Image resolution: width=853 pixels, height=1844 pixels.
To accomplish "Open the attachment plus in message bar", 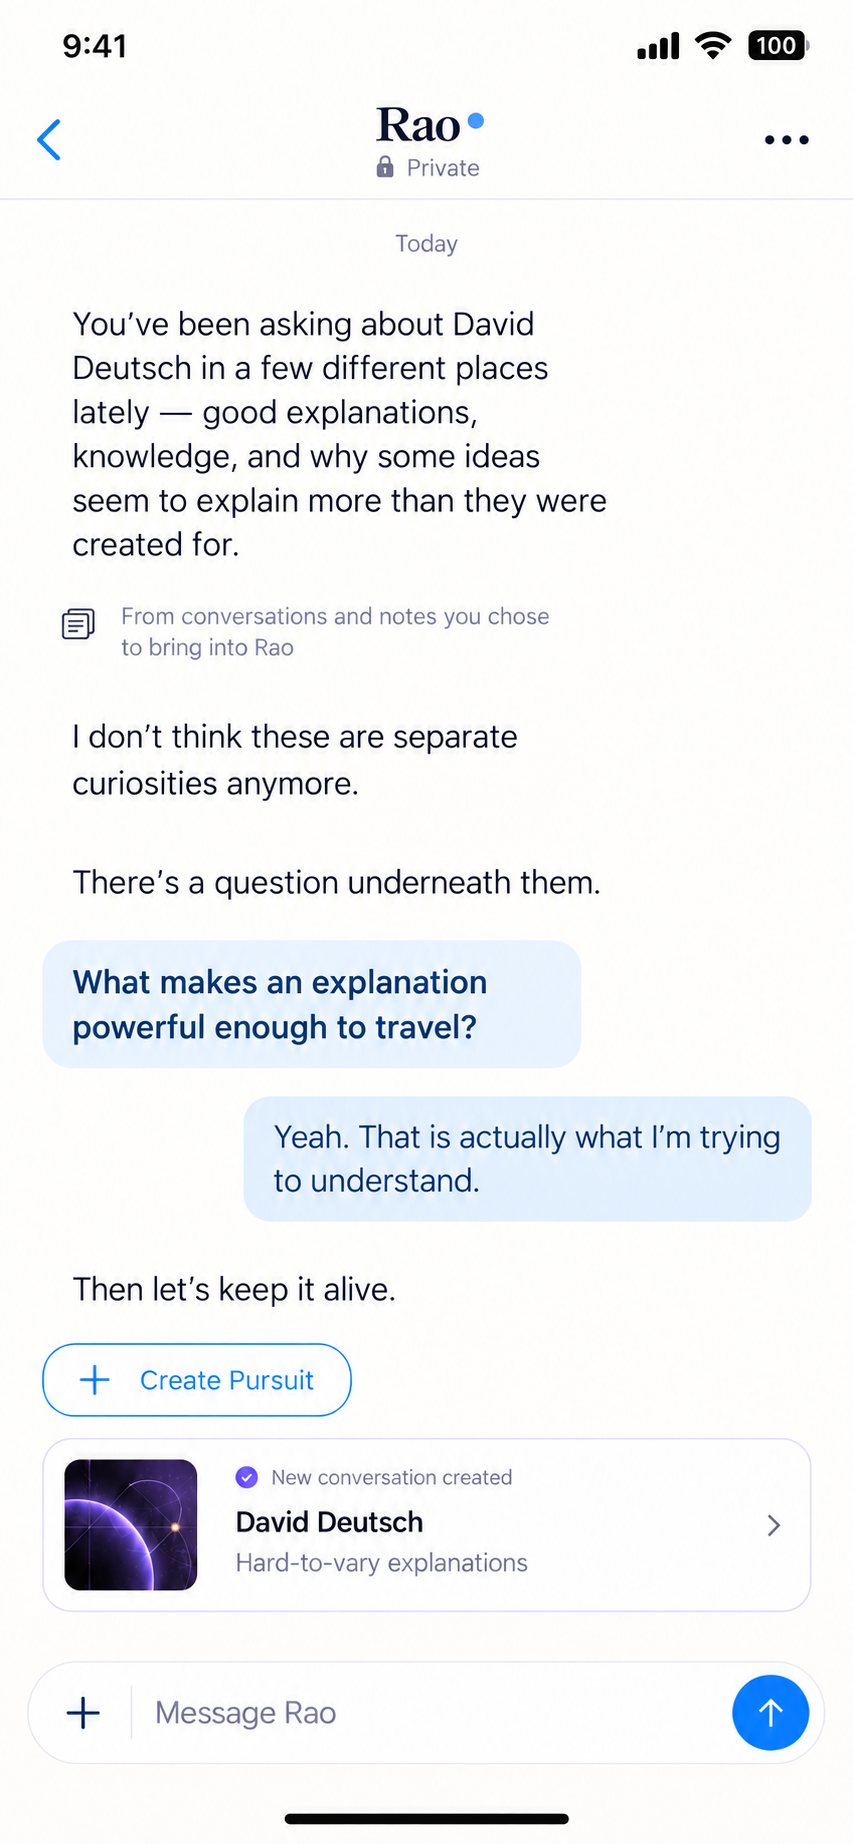I will point(83,1713).
